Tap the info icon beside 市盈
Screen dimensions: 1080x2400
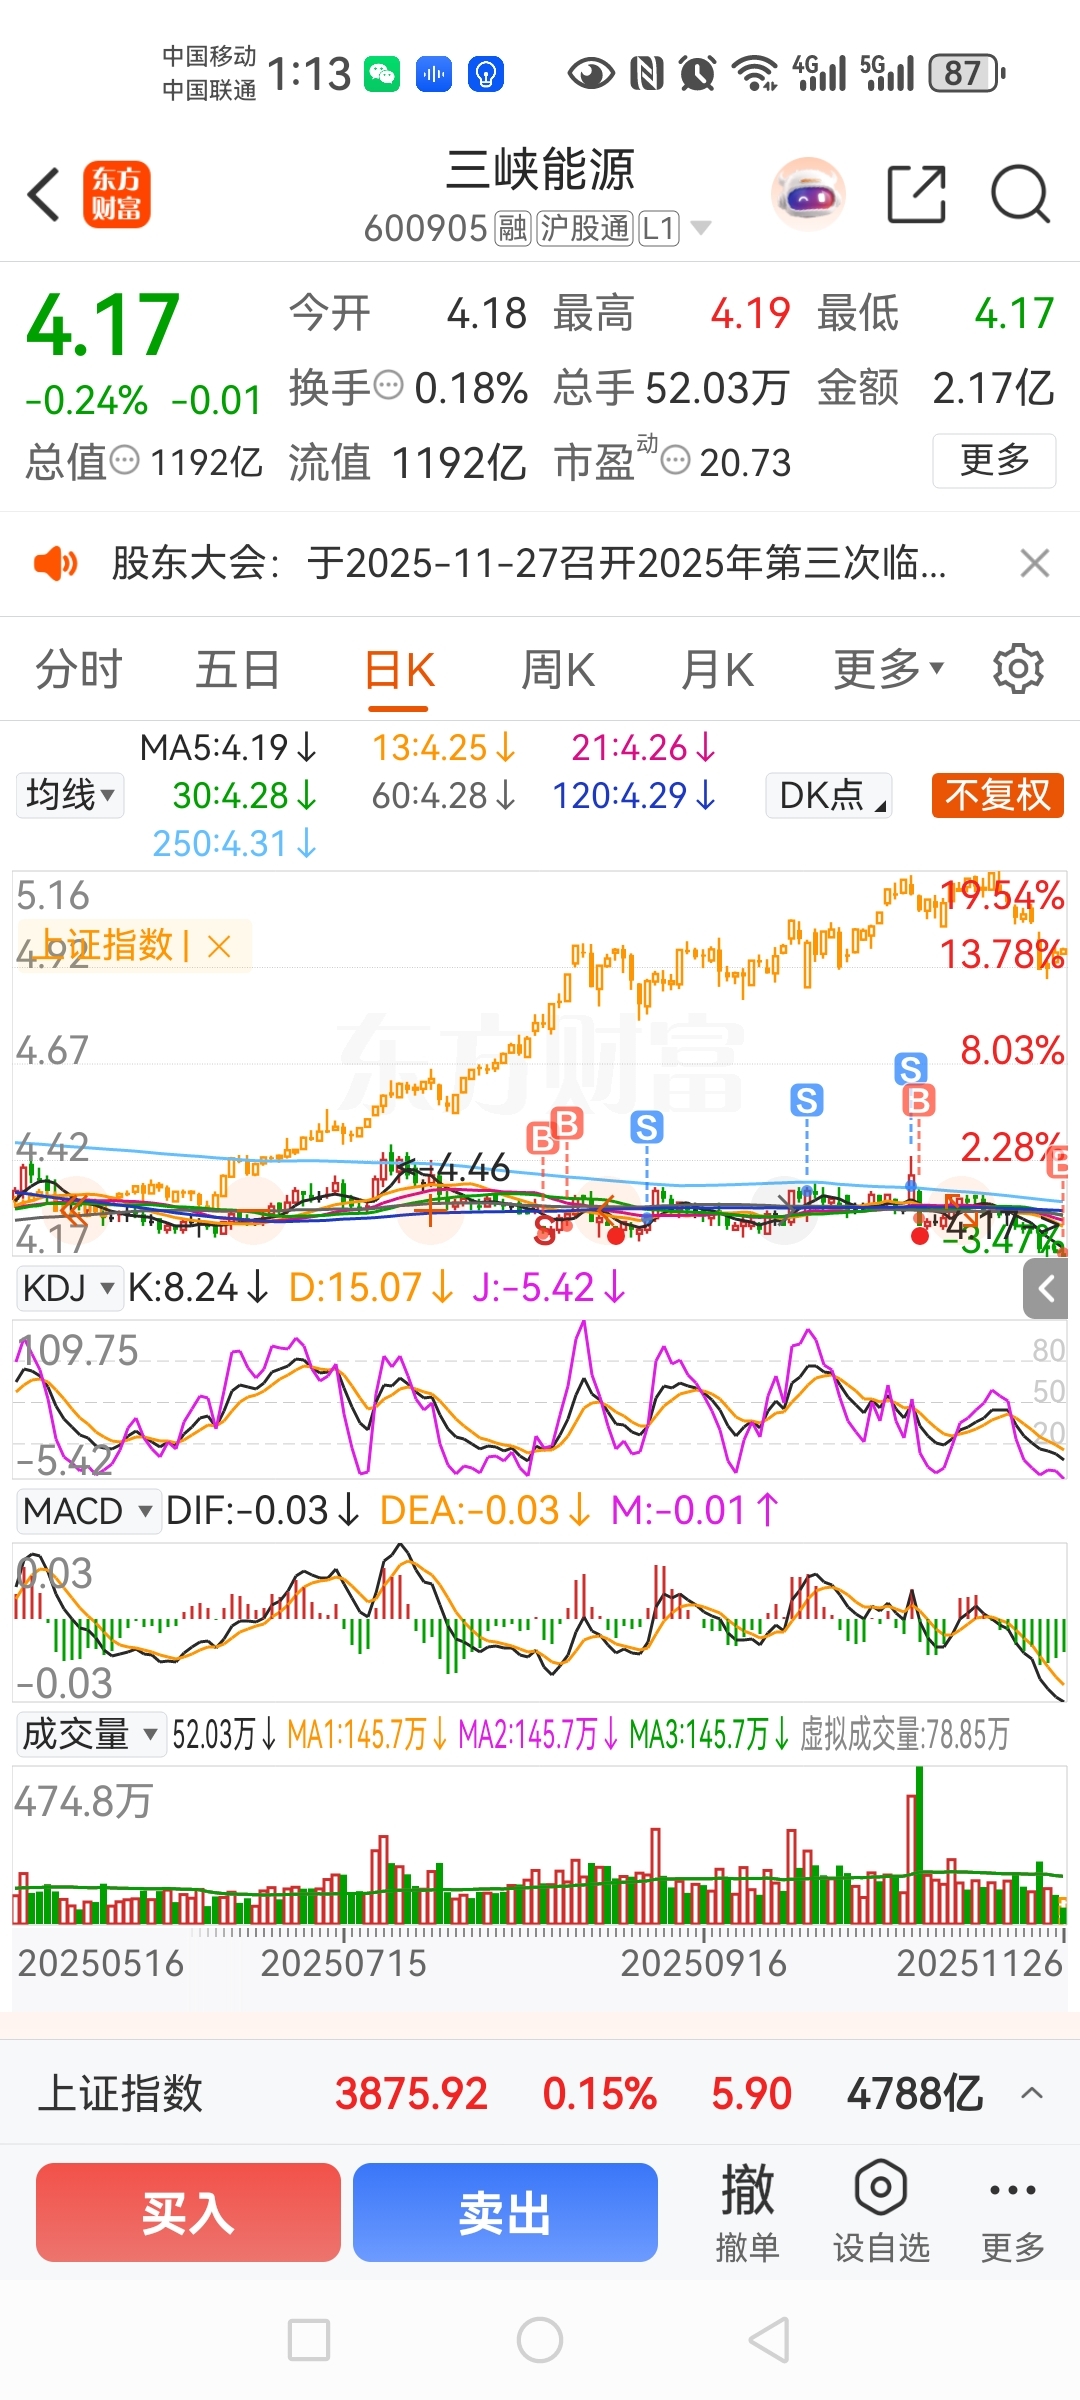[676, 460]
